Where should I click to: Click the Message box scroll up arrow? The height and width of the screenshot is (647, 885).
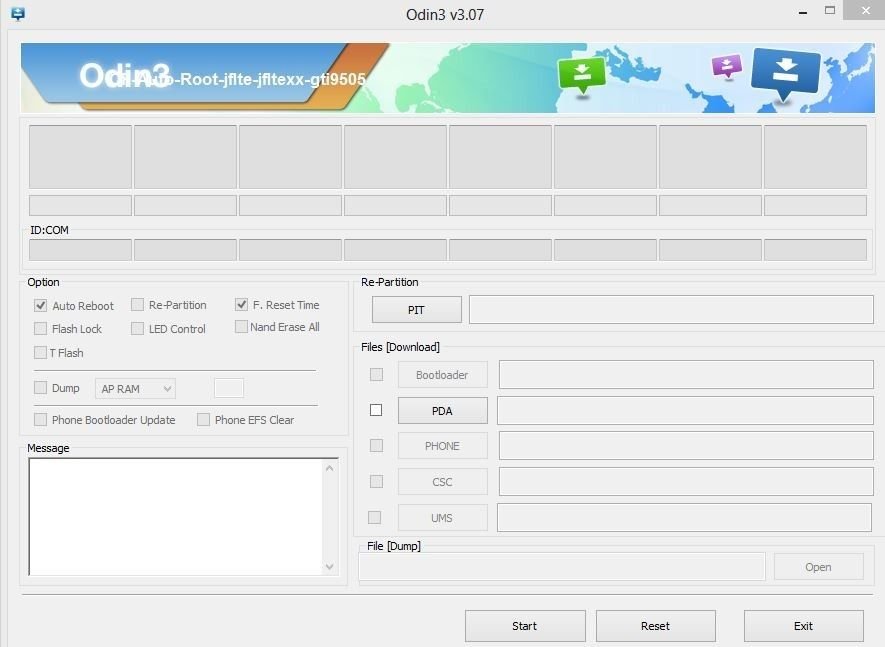pyautogui.click(x=330, y=468)
